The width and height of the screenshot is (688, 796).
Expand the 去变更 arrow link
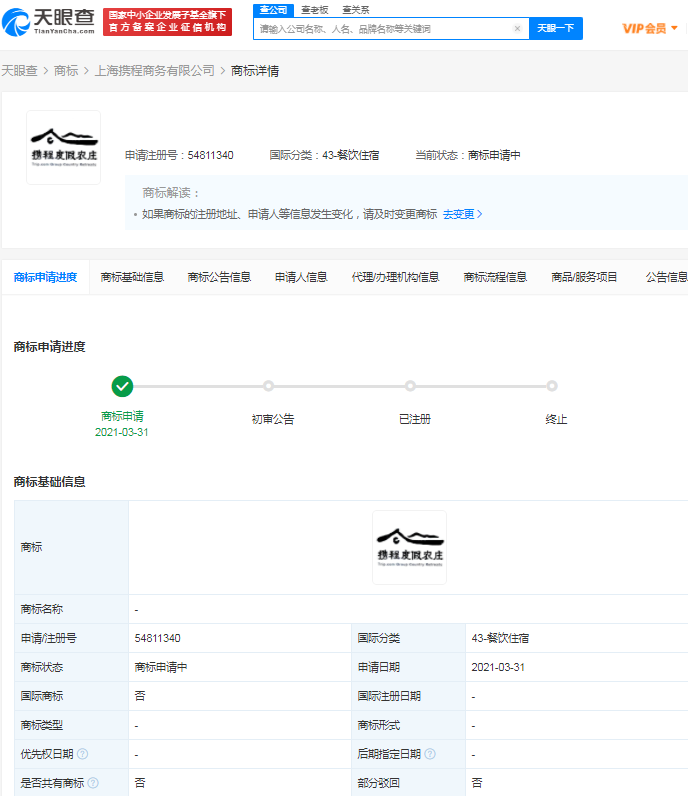463,214
